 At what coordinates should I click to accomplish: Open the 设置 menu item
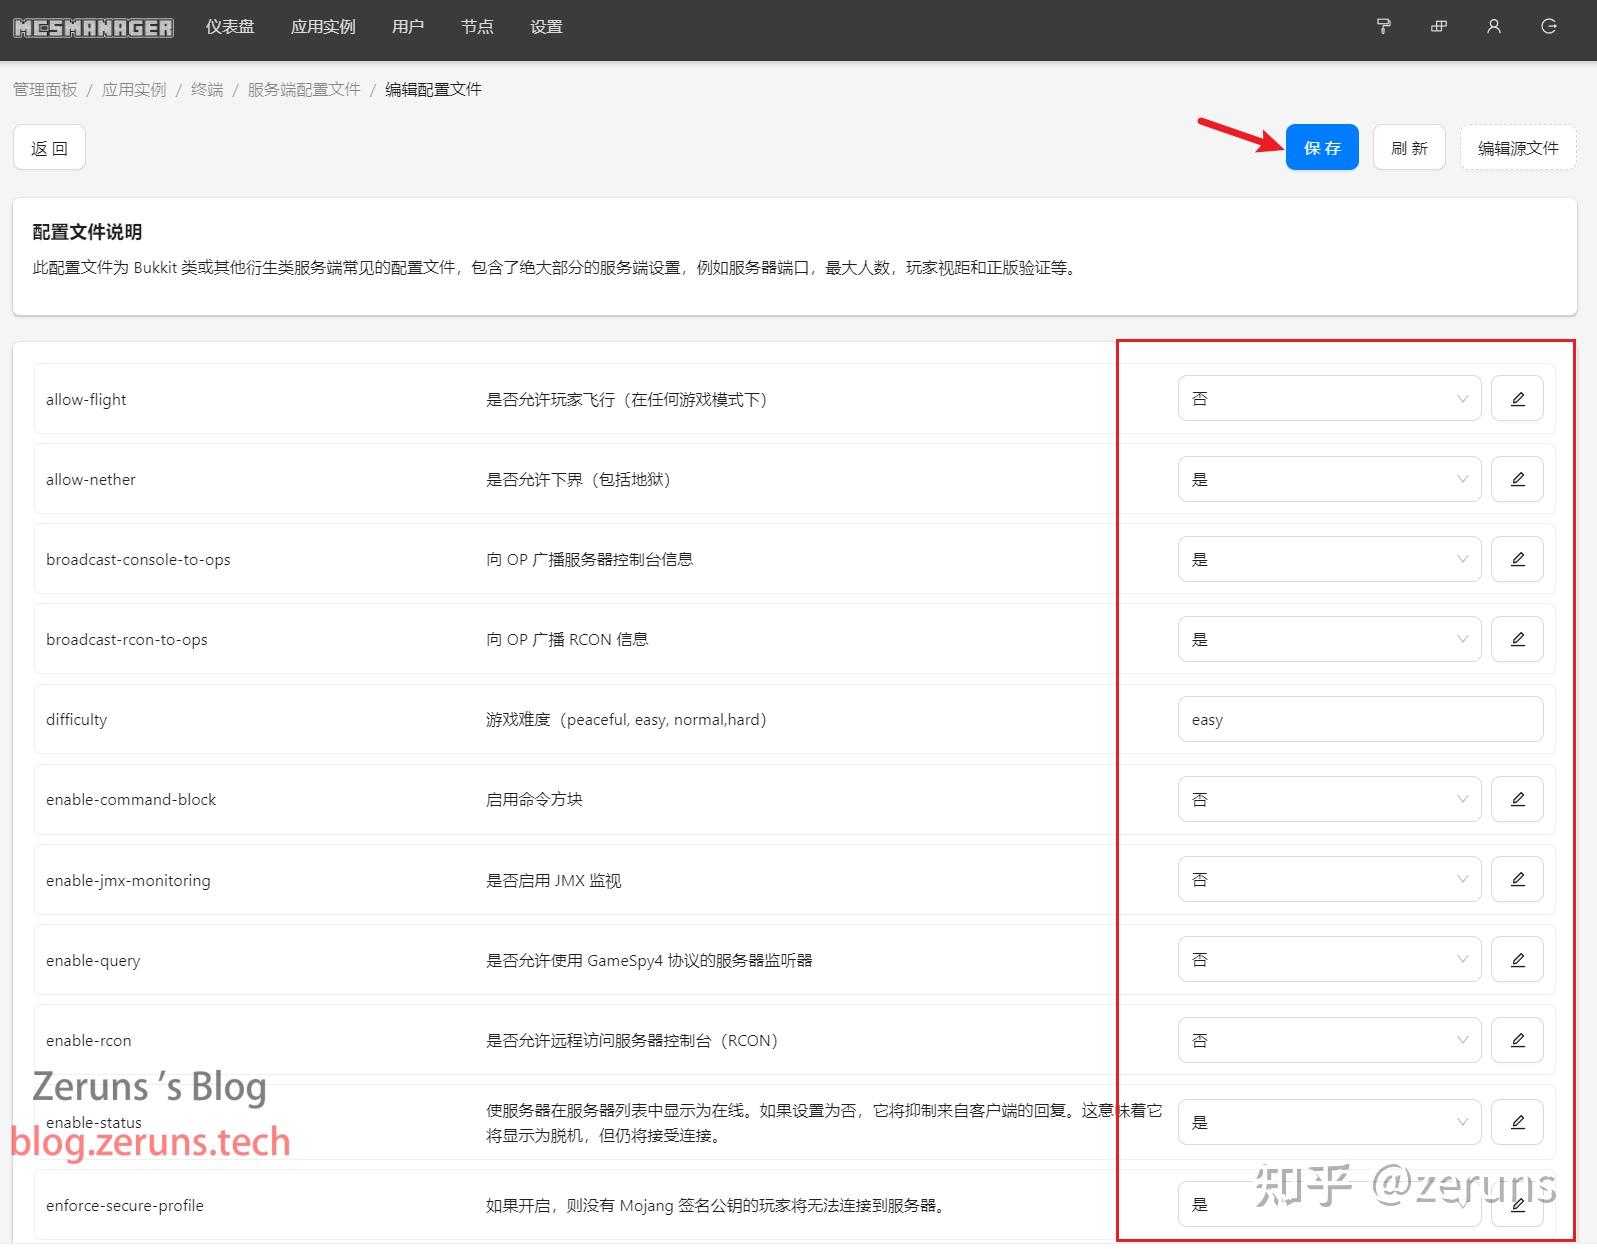tap(546, 27)
